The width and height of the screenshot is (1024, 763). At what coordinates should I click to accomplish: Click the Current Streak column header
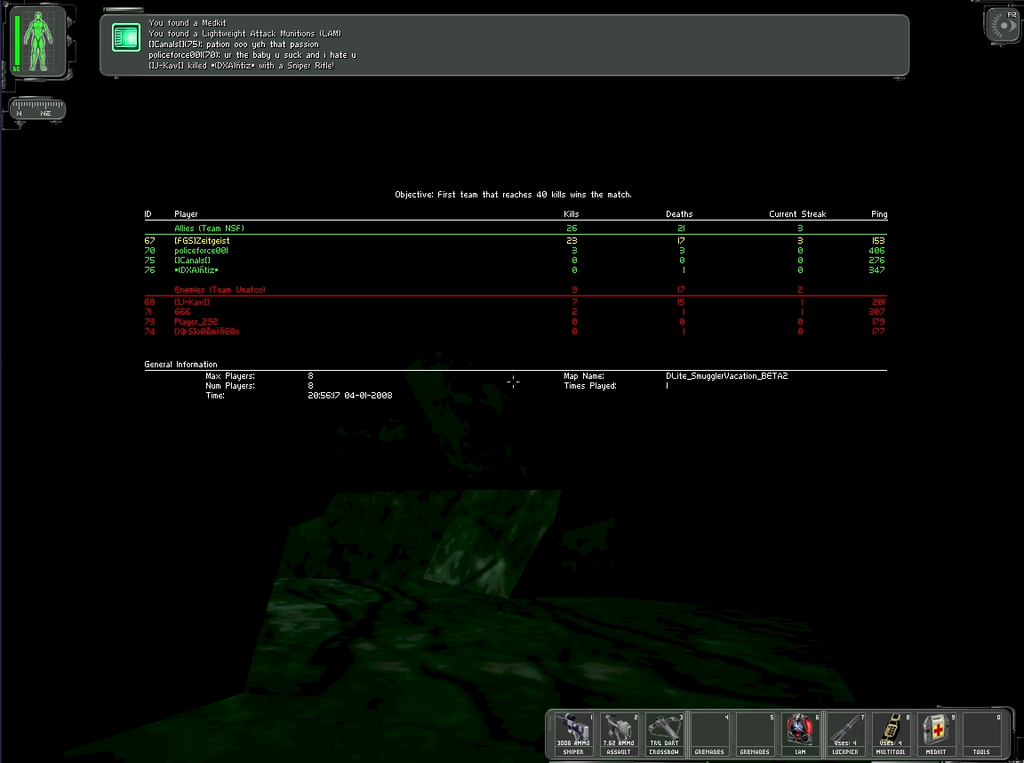(x=797, y=214)
